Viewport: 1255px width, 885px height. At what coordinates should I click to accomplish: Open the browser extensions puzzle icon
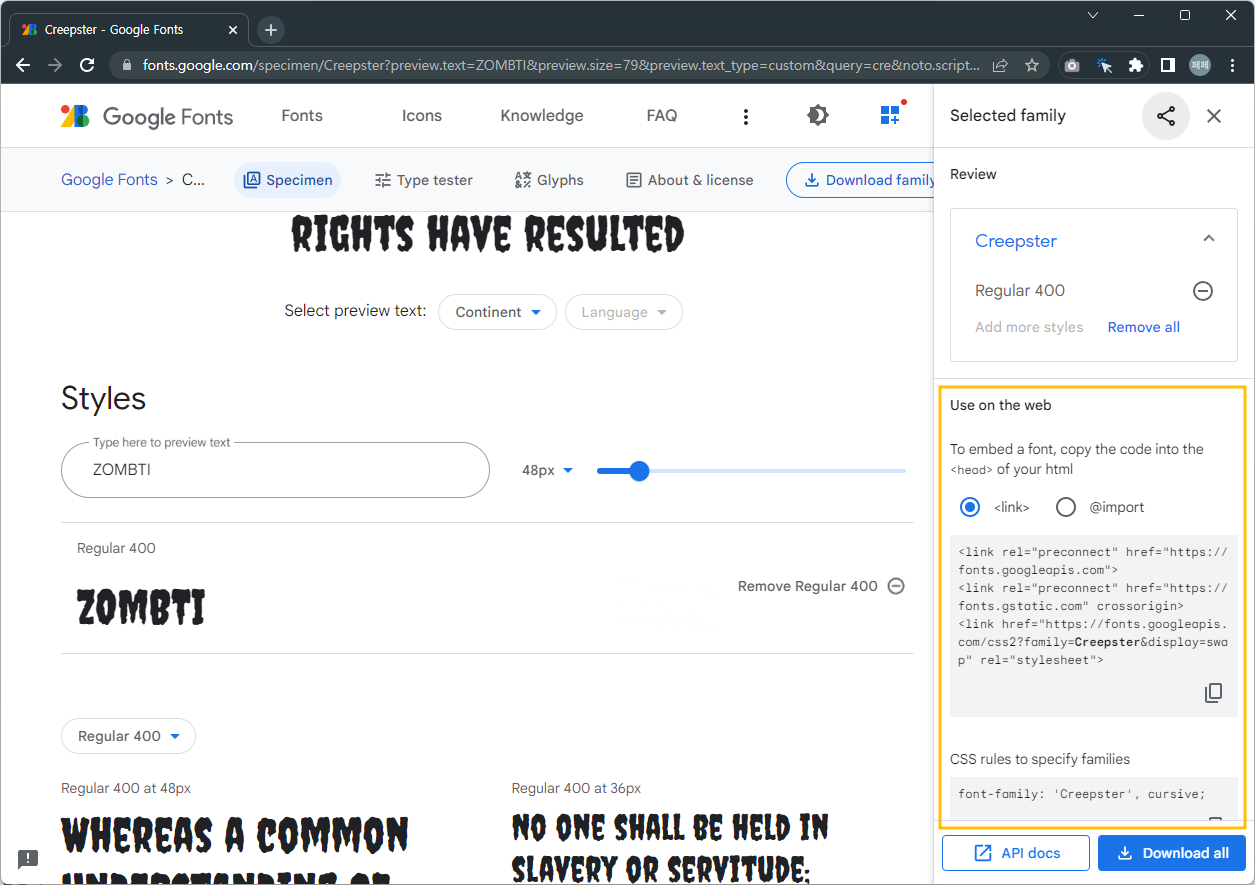pos(1136,65)
